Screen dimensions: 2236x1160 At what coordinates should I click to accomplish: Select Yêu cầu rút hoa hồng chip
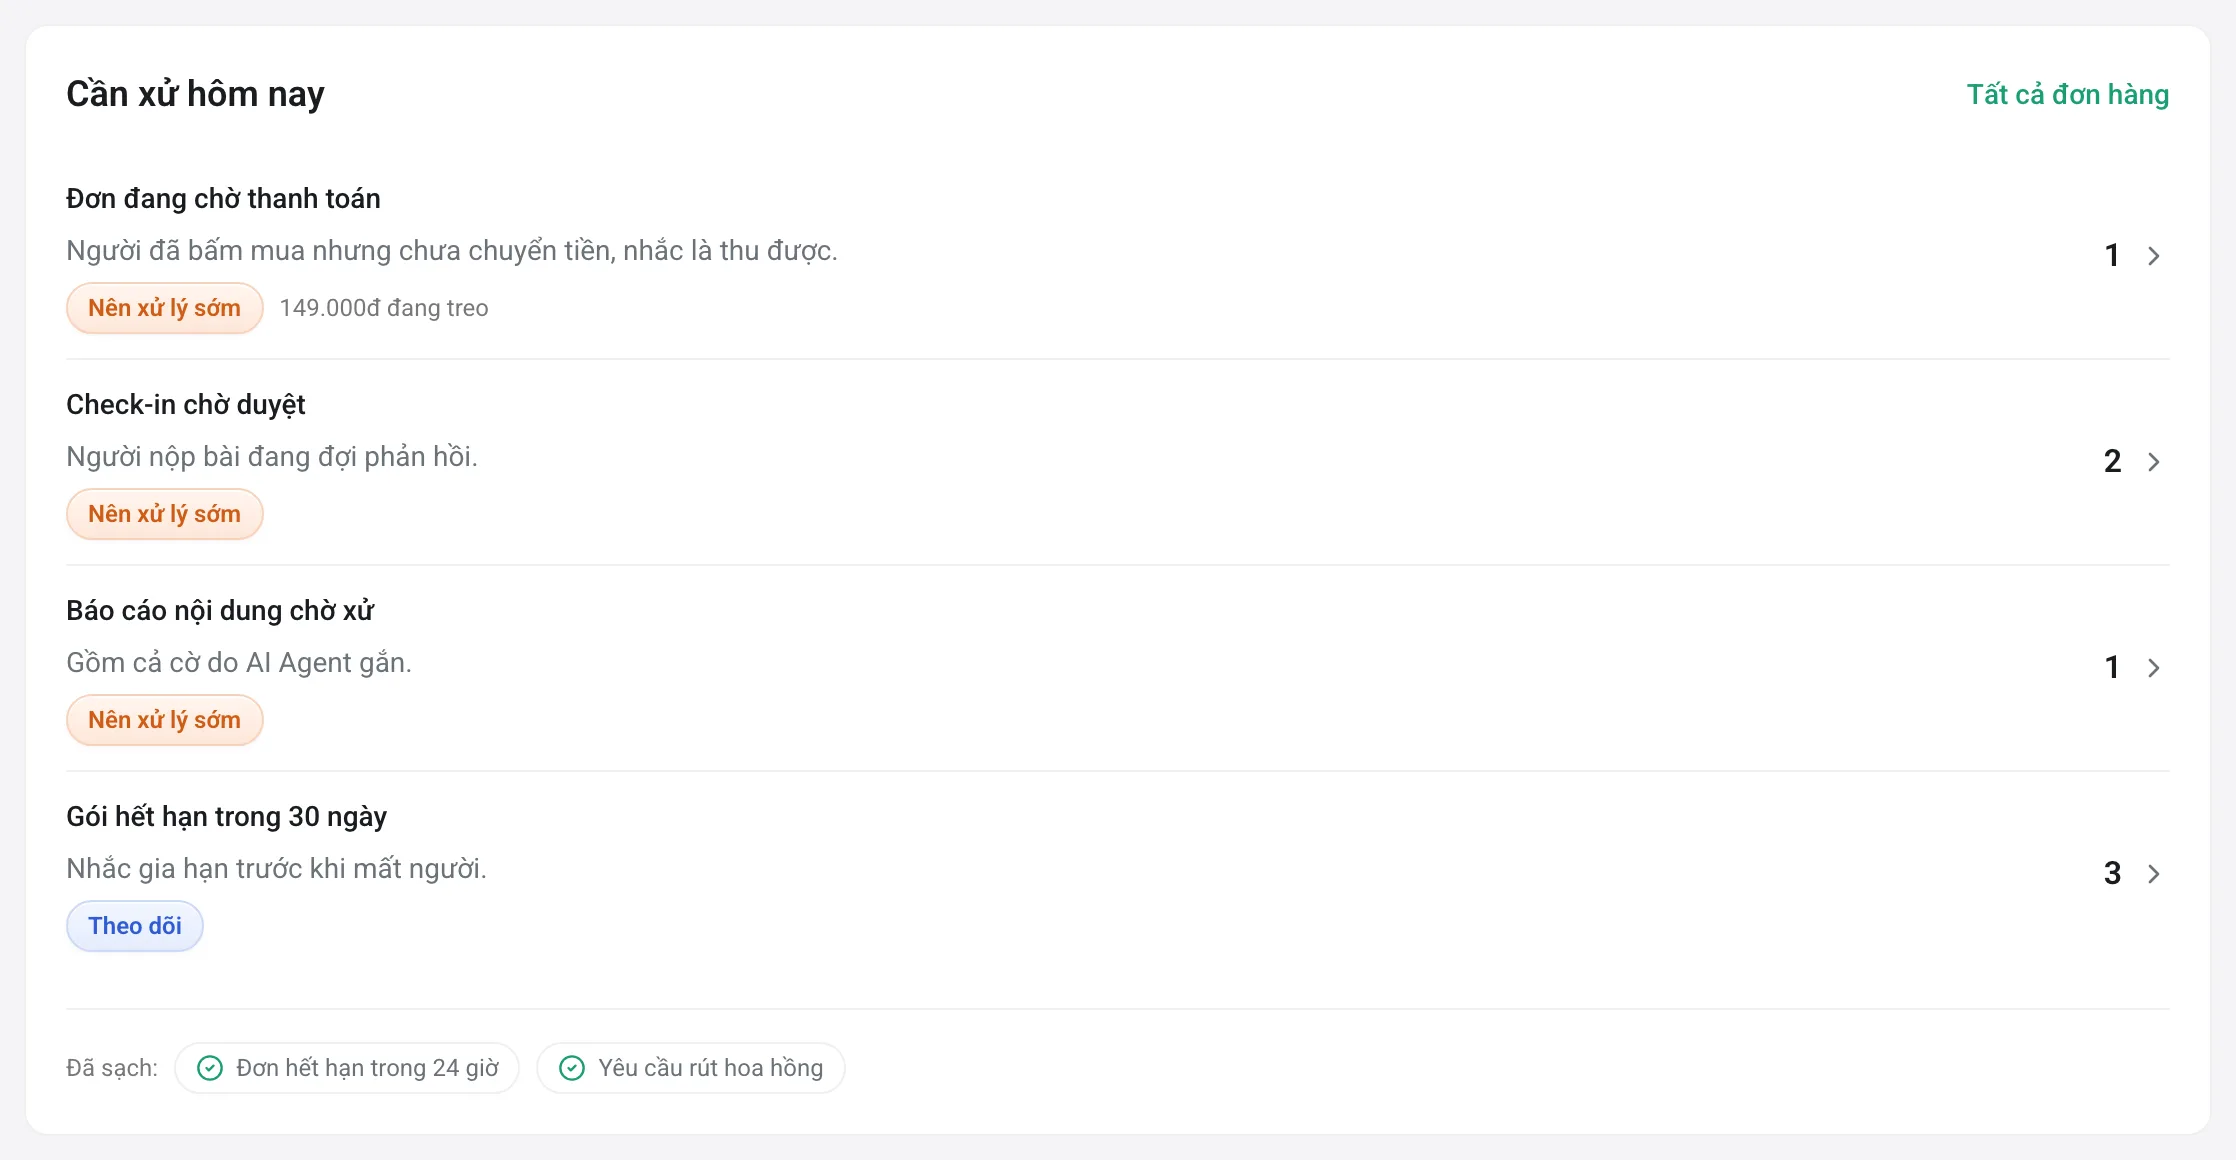691,1068
